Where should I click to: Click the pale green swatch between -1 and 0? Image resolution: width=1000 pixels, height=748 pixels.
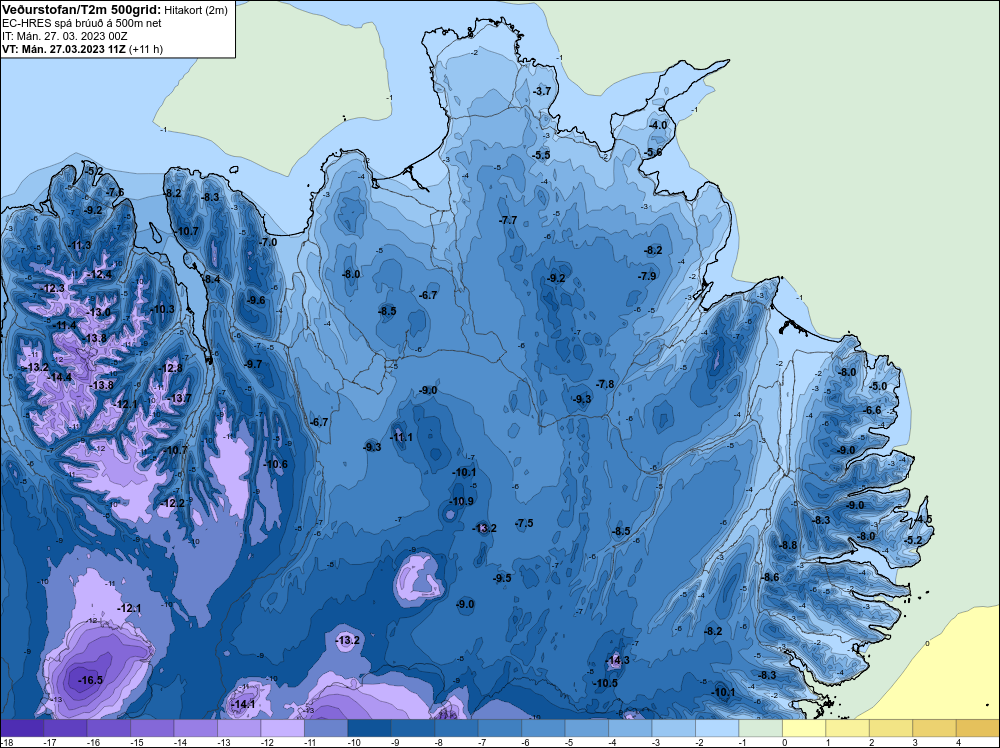pos(760,728)
